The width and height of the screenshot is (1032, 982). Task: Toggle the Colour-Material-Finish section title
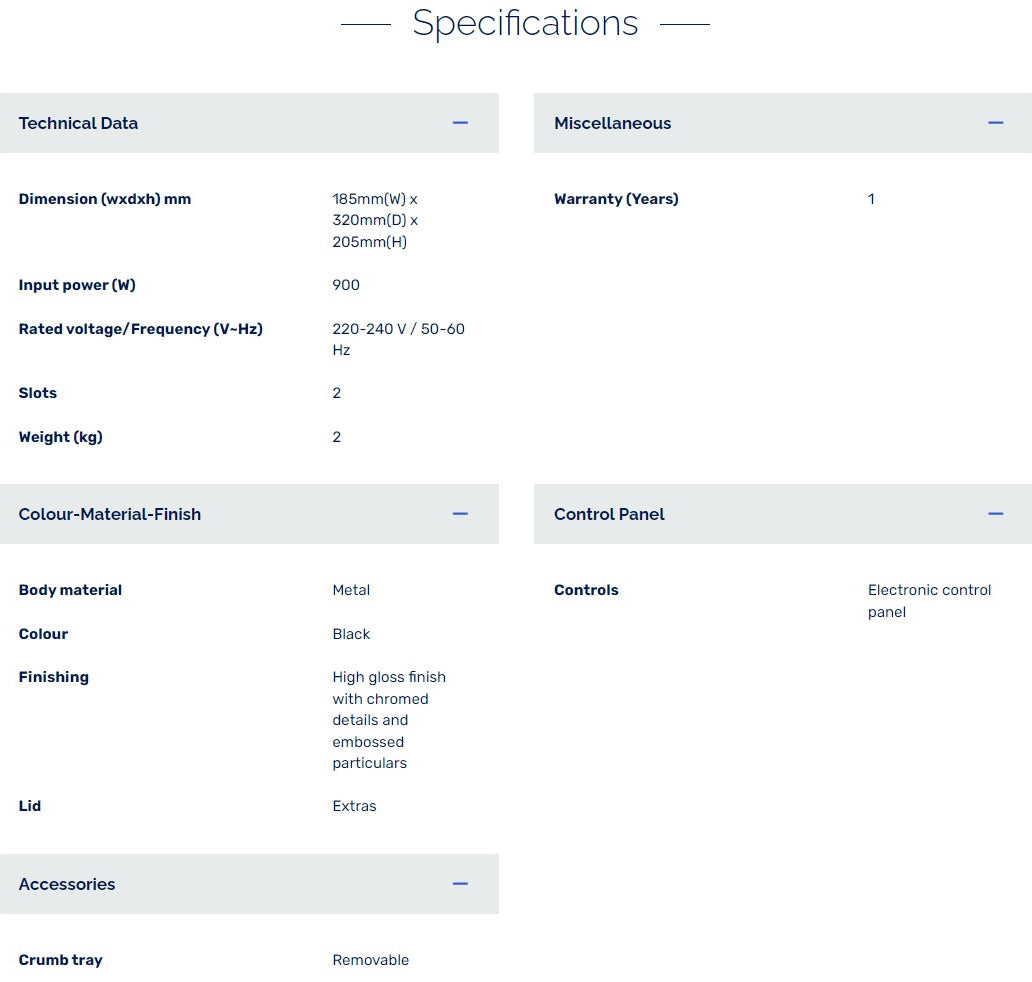[x=109, y=514]
